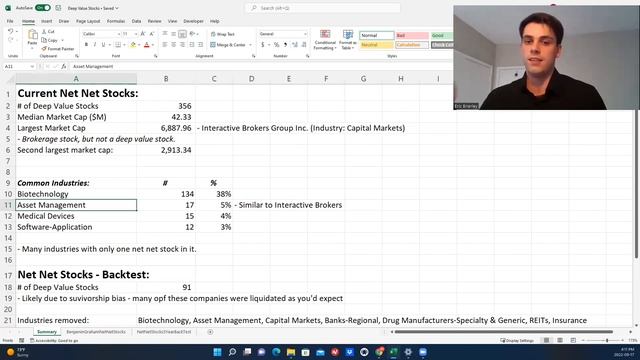Click Align Right icon
640x360 pixels.
coord(182,44)
